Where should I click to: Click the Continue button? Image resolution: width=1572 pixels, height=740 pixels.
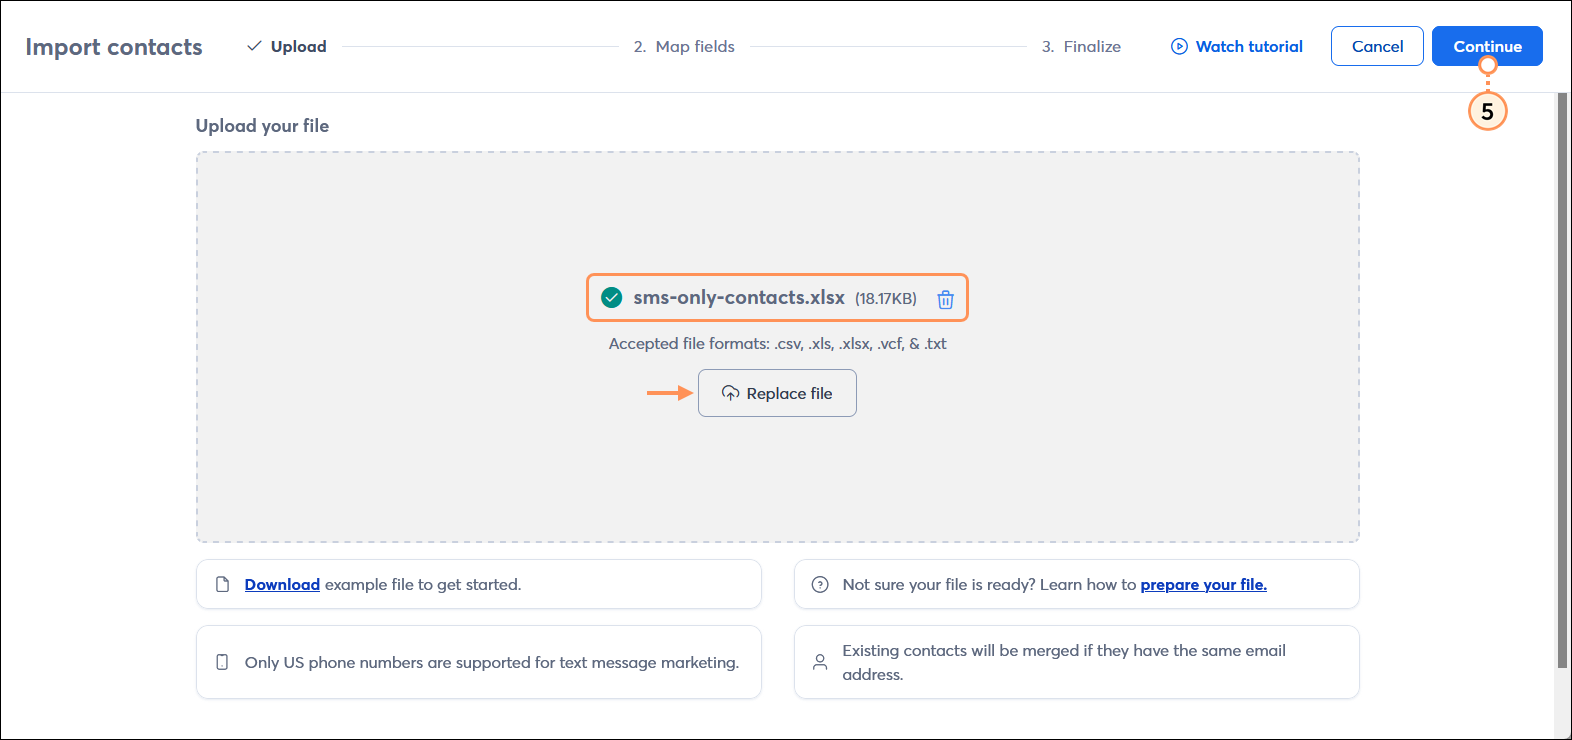[x=1487, y=46]
